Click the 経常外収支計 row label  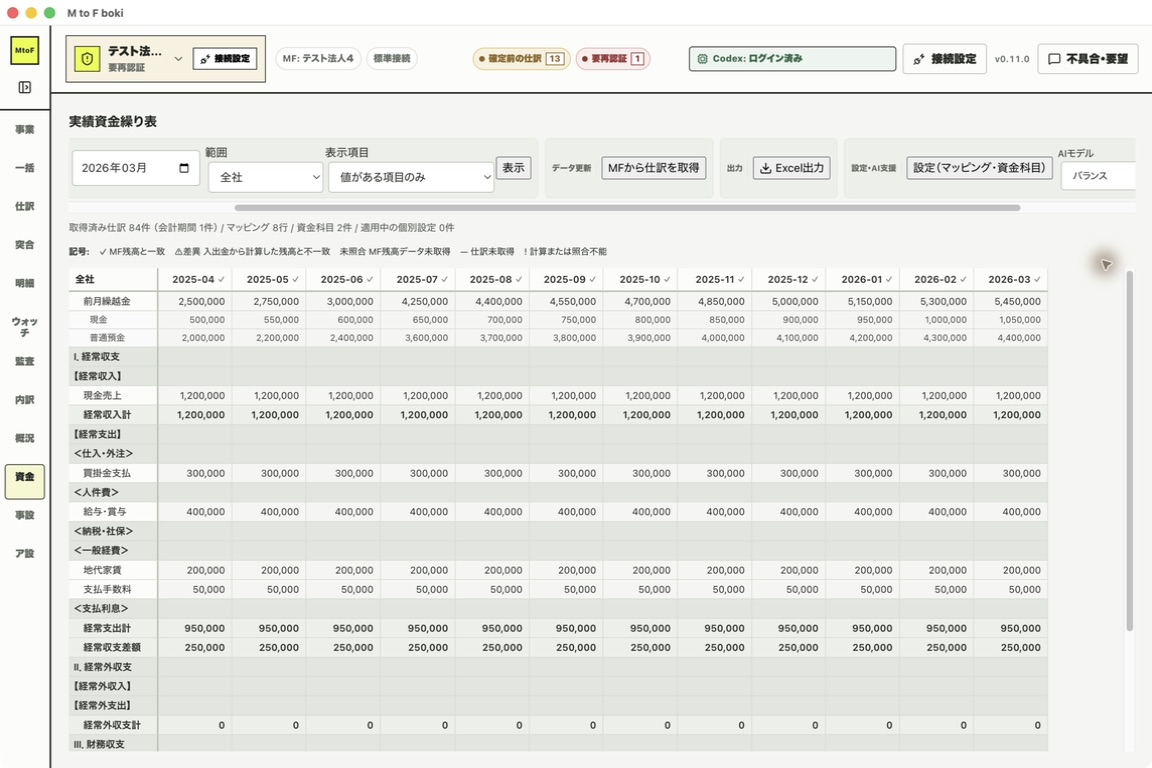pos(112,725)
